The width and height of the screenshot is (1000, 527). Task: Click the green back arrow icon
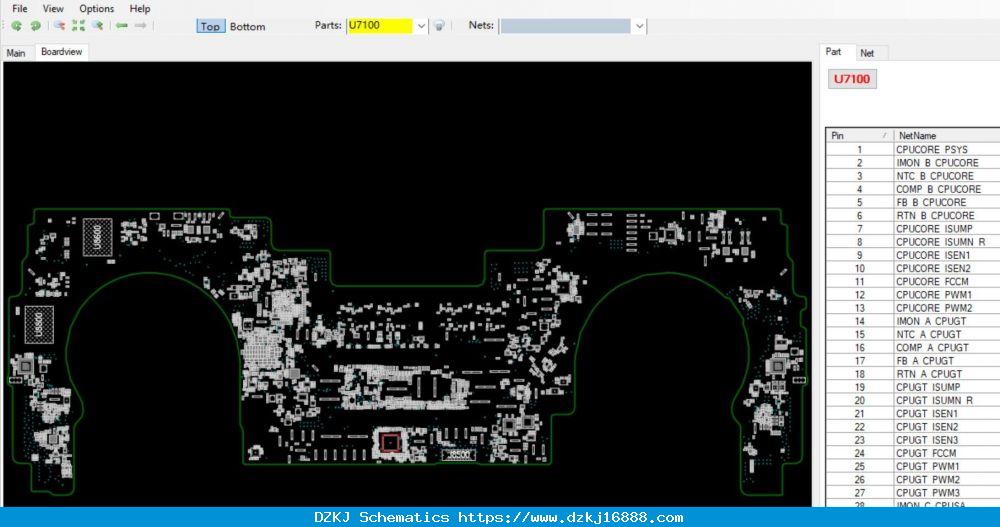pos(121,26)
